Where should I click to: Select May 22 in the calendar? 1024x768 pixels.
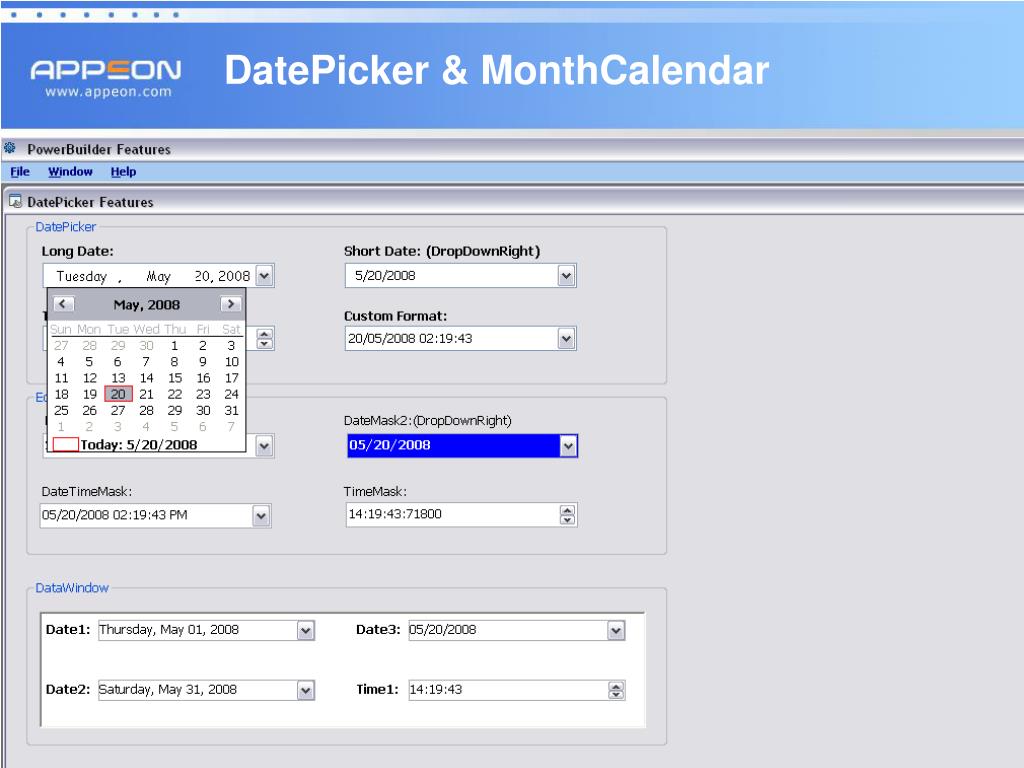[174, 394]
